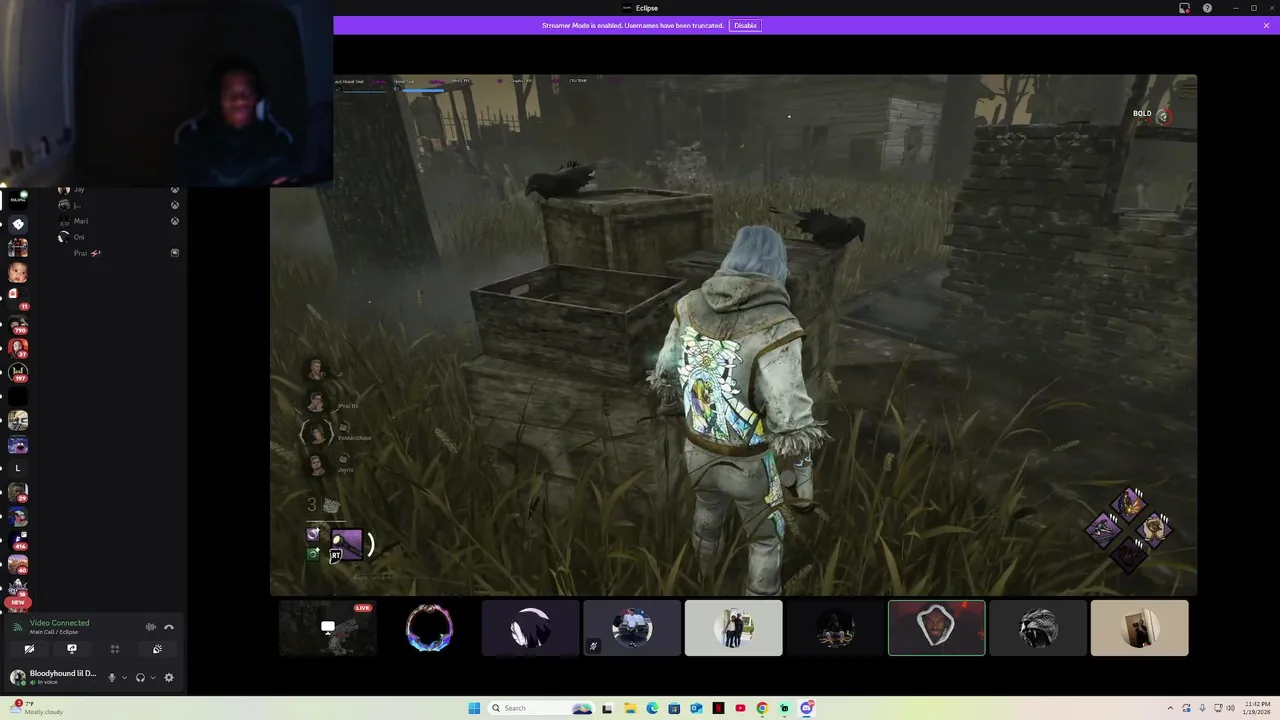Turn on camera in voice panel
Image resolution: width=1280 pixels, height=720 pixels.
click(29, 649)
